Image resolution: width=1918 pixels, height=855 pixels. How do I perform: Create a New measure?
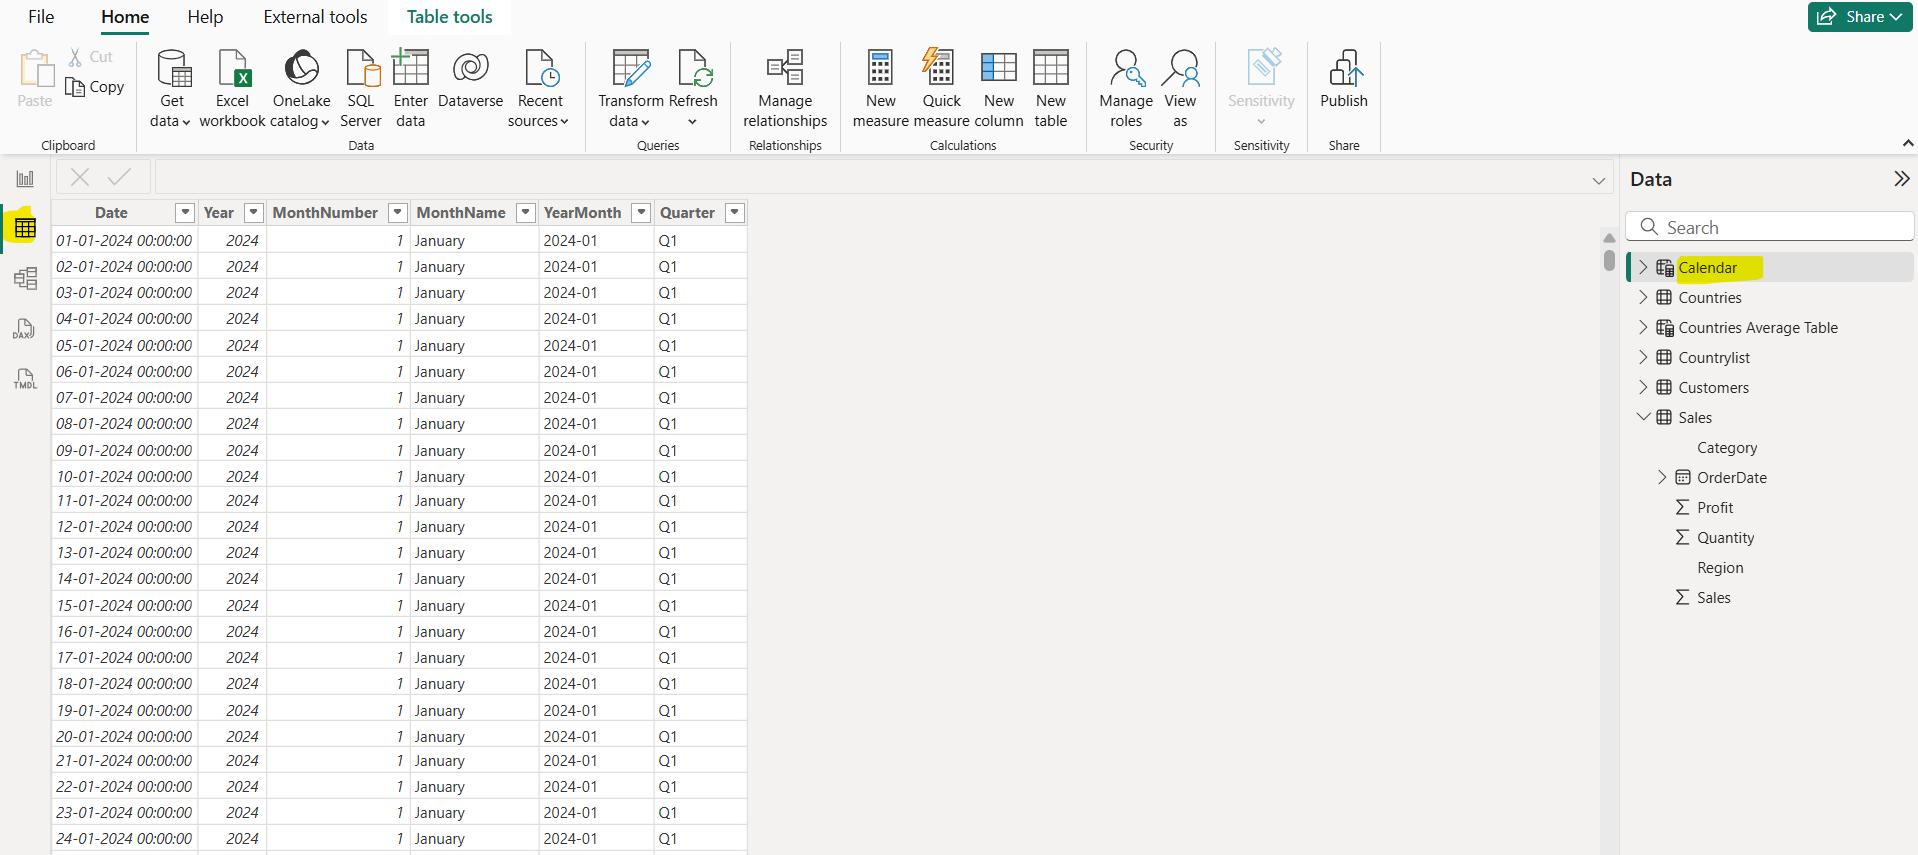coord(880,88)
